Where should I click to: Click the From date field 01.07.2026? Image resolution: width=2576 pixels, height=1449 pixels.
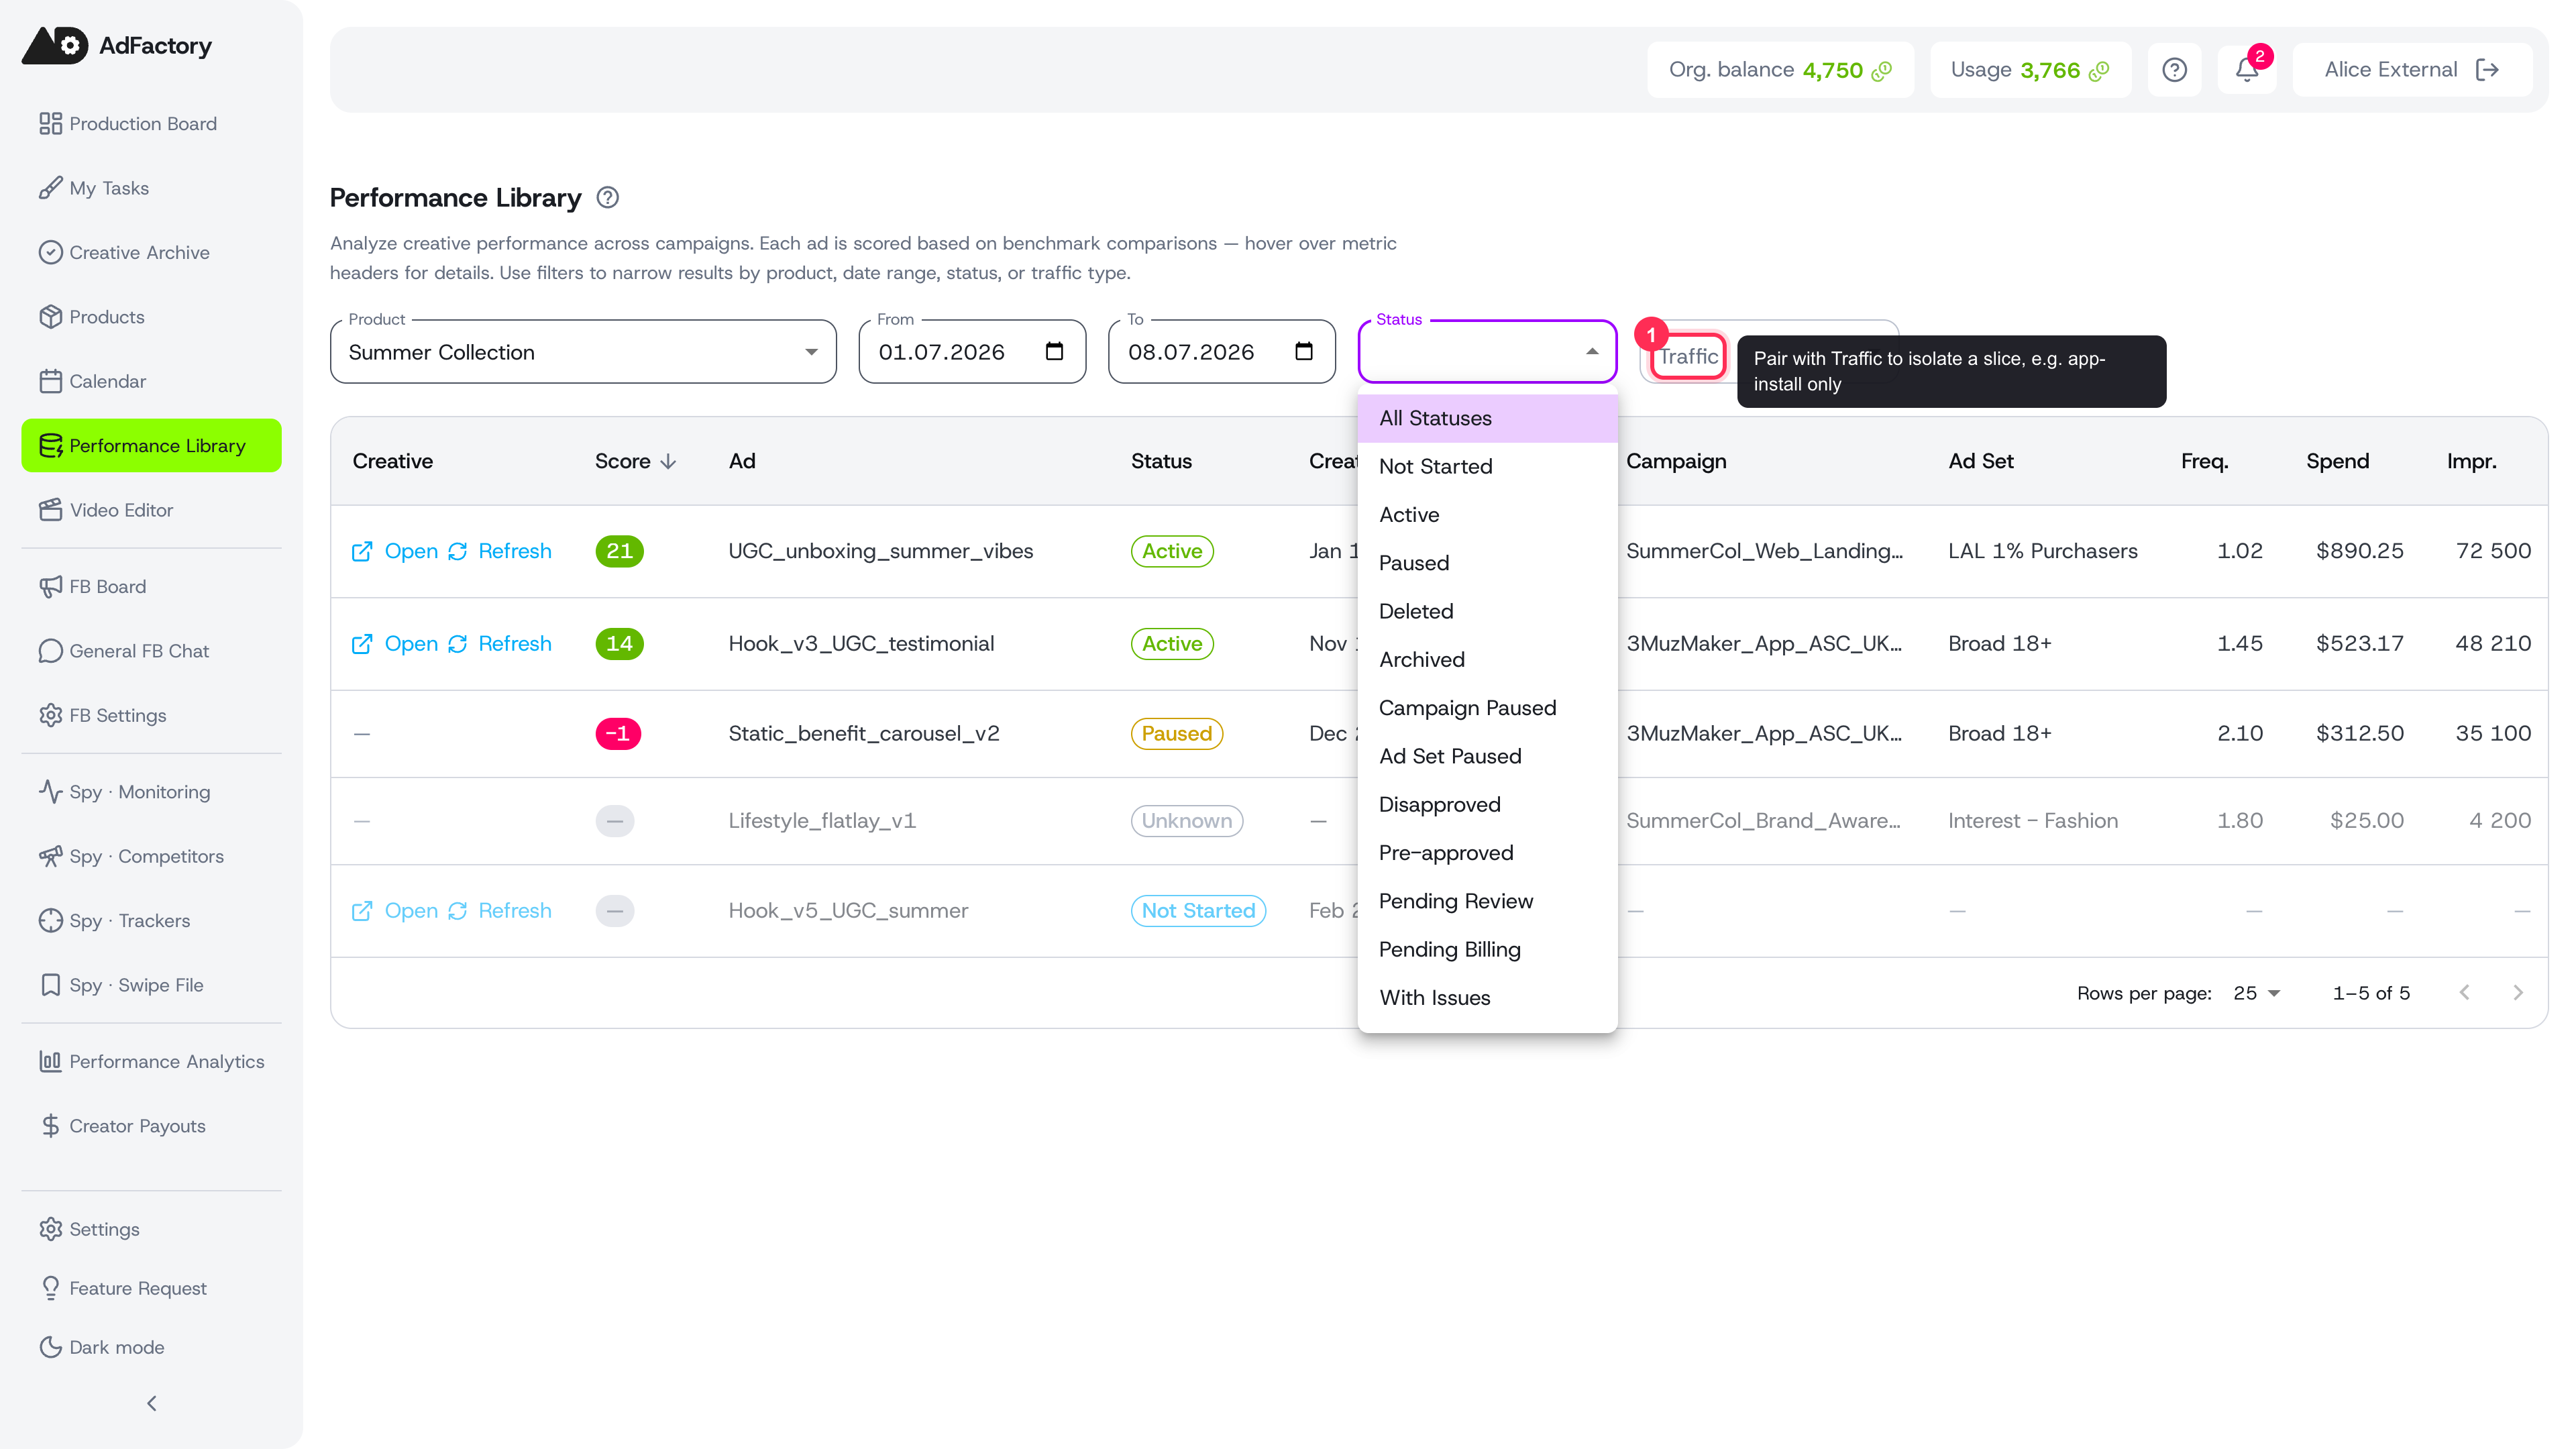point(972,352)
